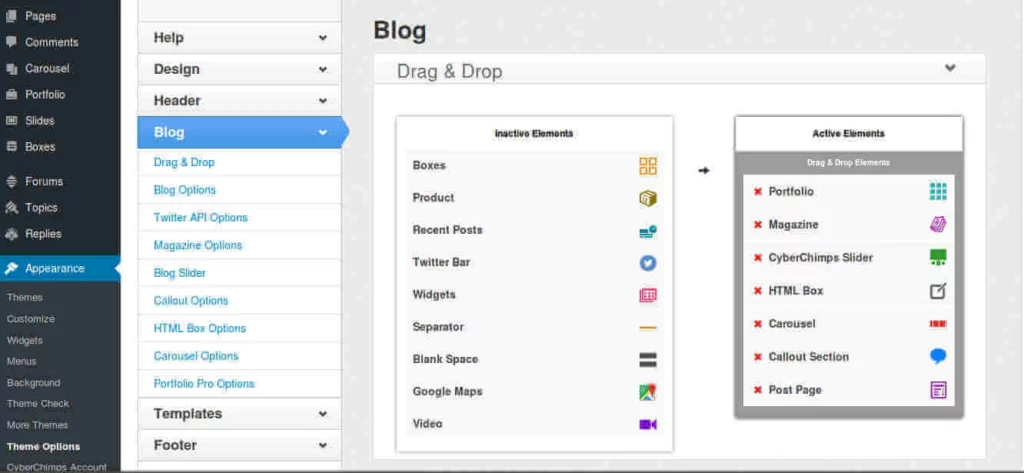Collapse the Blog section chevron
Image resolution: width=1024 pixels, height=473 pixels.
[323, 132]
